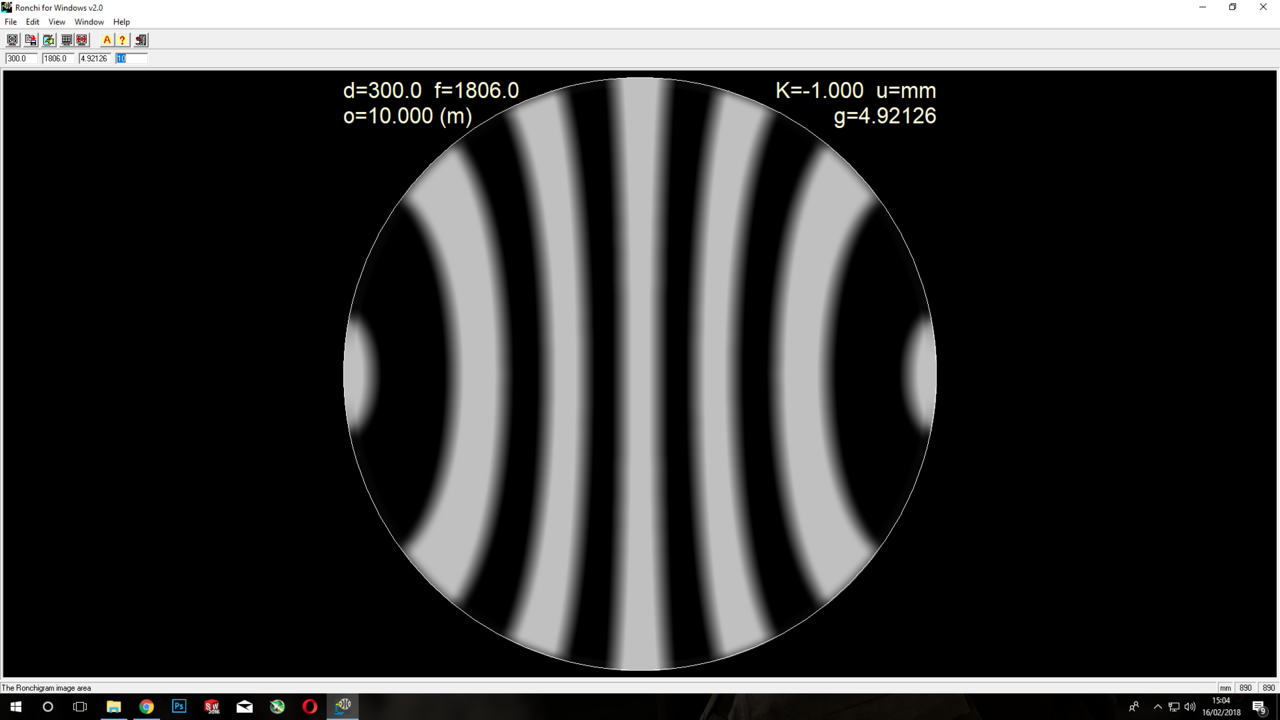Open the grating grid settings icon

point(65,40)
